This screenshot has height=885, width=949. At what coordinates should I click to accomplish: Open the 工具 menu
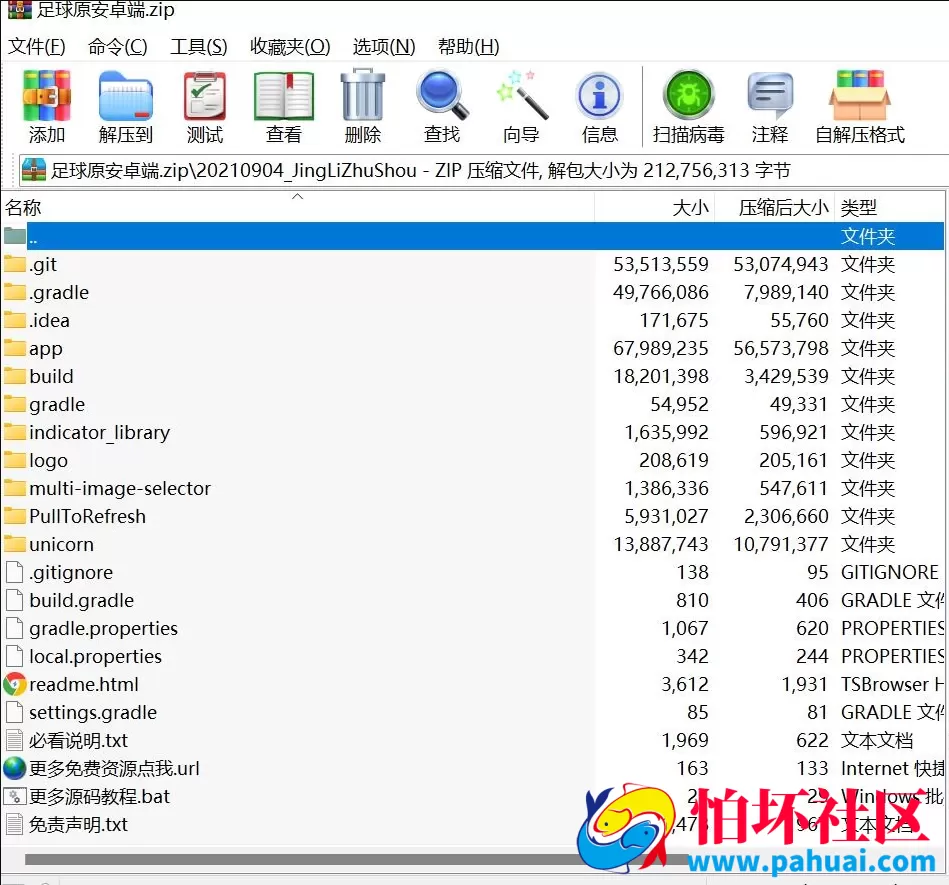coord(197,46)
